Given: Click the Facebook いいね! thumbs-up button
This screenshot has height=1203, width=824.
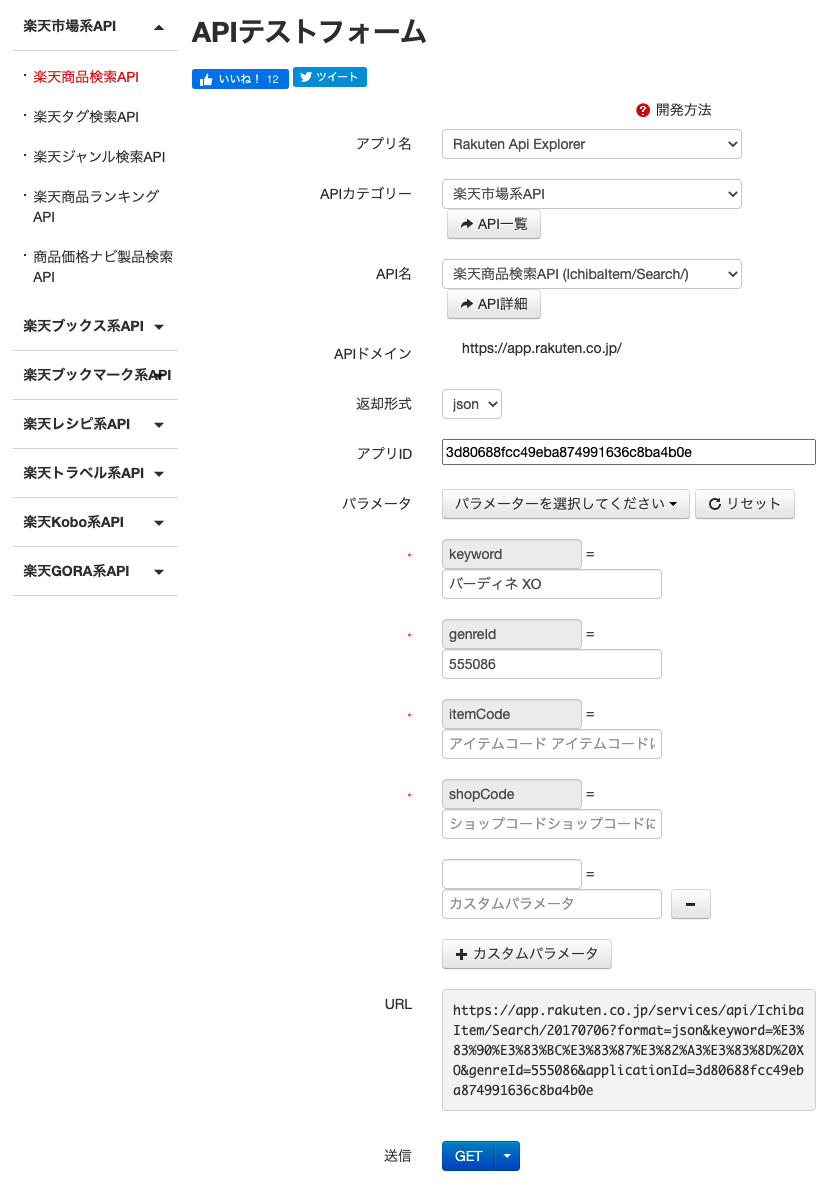Looking at the screenshot, I should point(240,78).
